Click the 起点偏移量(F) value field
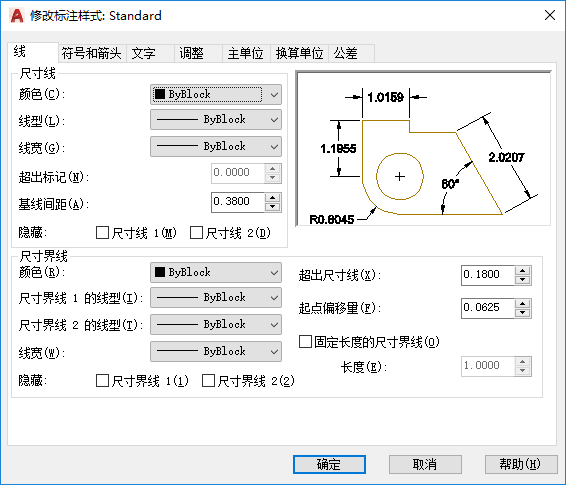Image resolution: width=566 pixels, height=485 pixels. pos(488,308)
